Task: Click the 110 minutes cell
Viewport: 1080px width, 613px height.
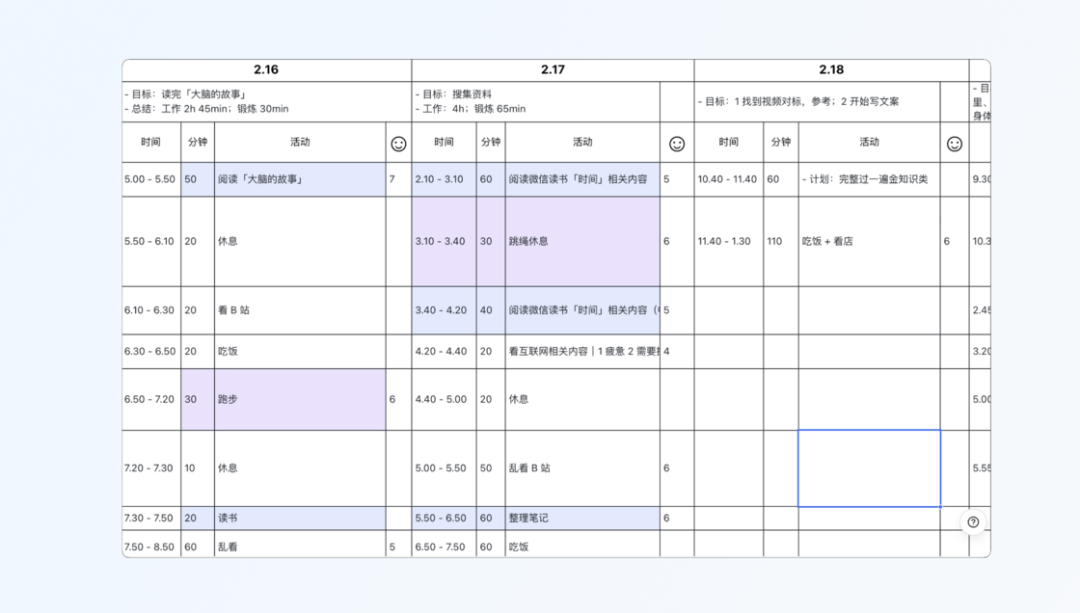Action: 780,241
